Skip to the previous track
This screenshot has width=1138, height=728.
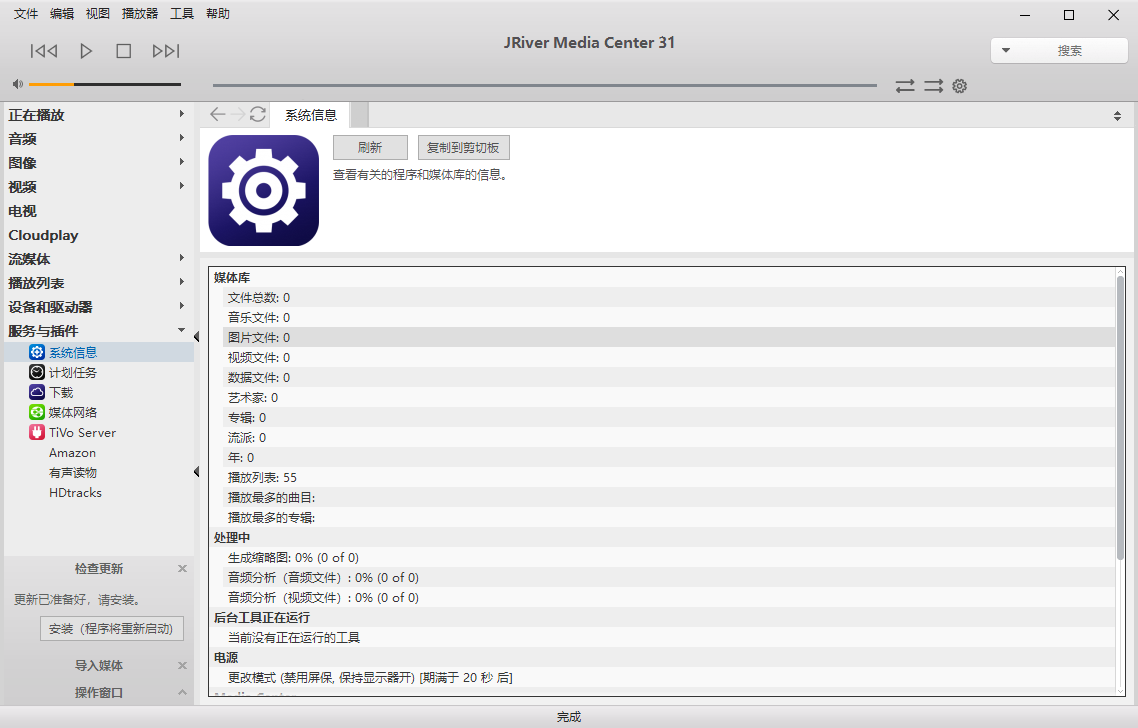(44, 51)
